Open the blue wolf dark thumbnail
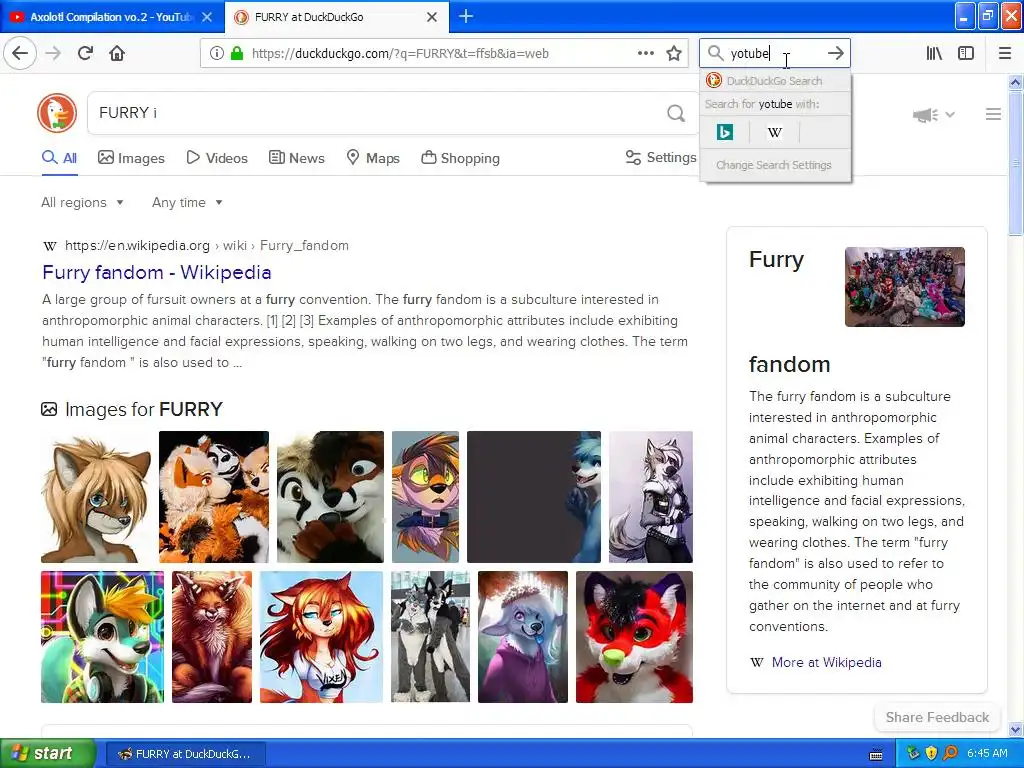This screenshot has height=768, width=1024. 534,497
